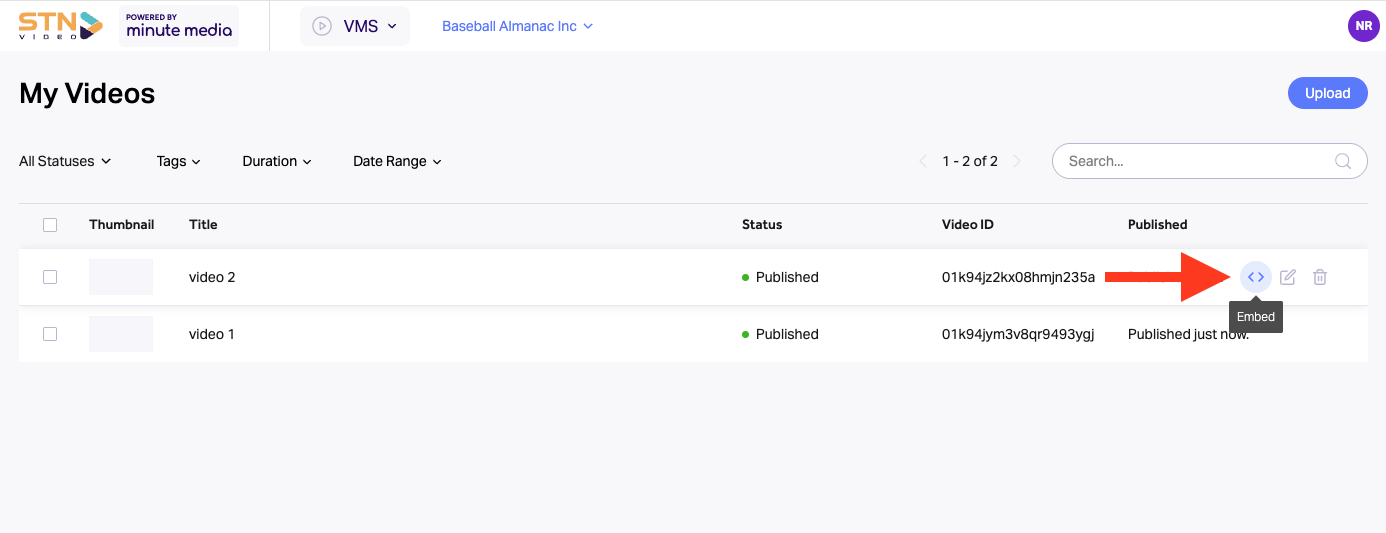Click the Upload button
1386x533 pixels.
[1328, 93]
